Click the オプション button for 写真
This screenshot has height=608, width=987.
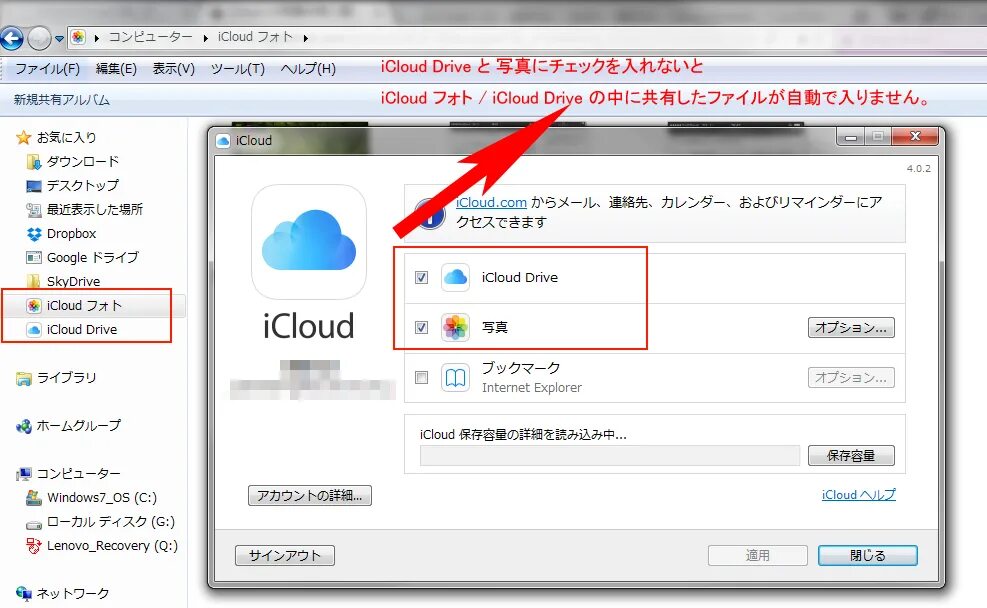tap(851, 327)
